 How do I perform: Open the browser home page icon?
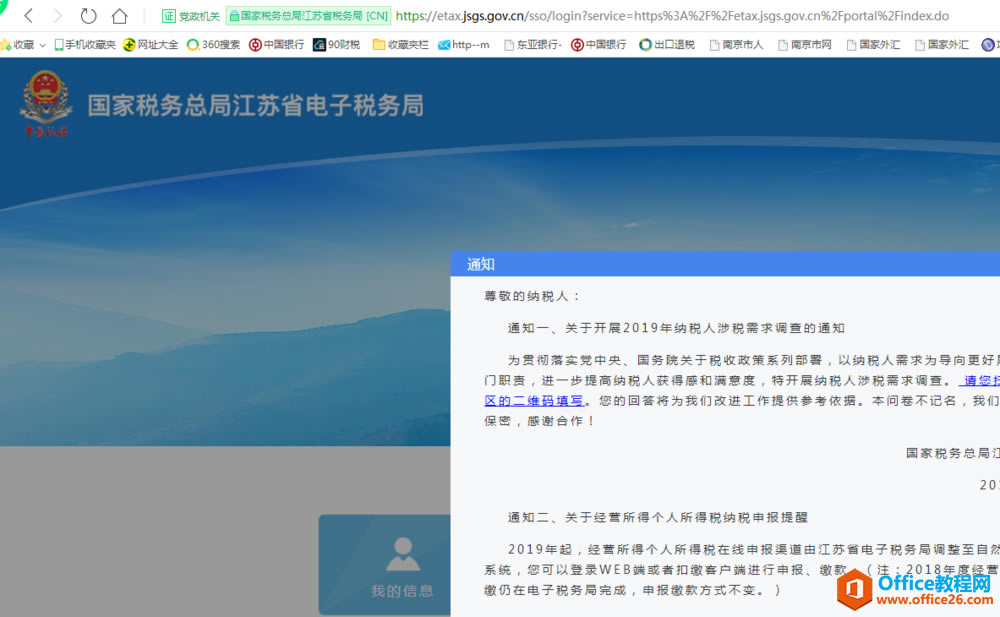point(119,15)
